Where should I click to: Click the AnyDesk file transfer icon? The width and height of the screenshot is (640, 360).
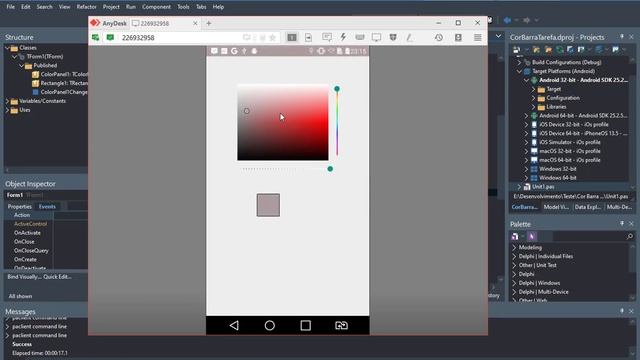point(309,37)
